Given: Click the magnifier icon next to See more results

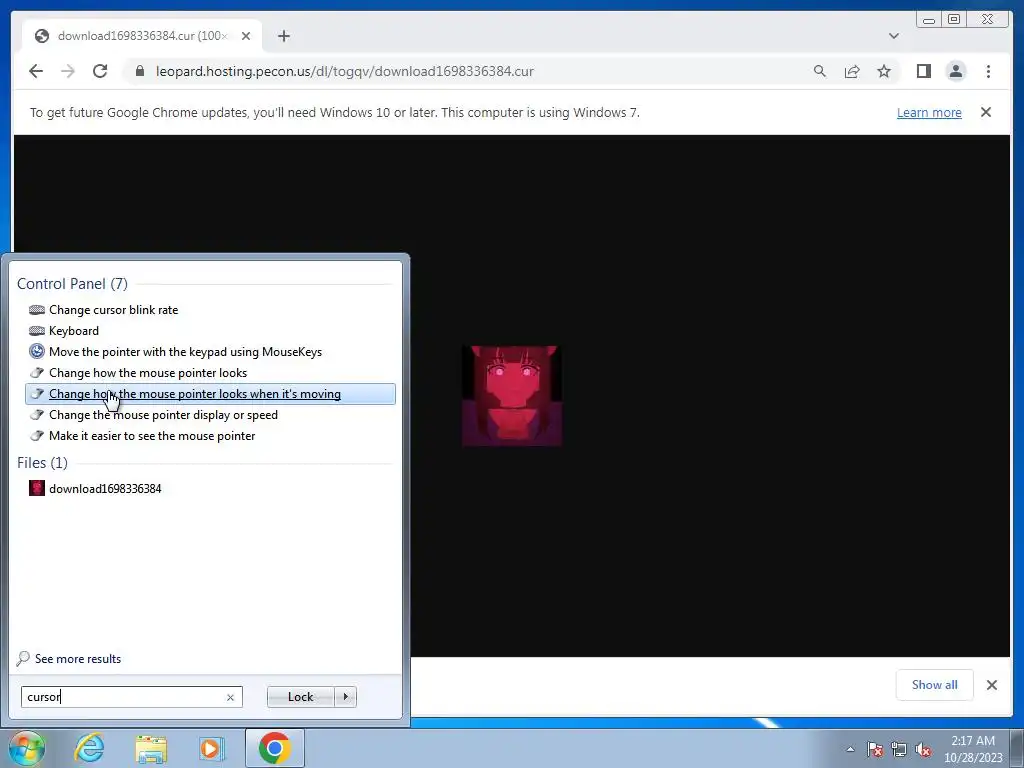Looking at the screenshot, I should pos(23,658).
